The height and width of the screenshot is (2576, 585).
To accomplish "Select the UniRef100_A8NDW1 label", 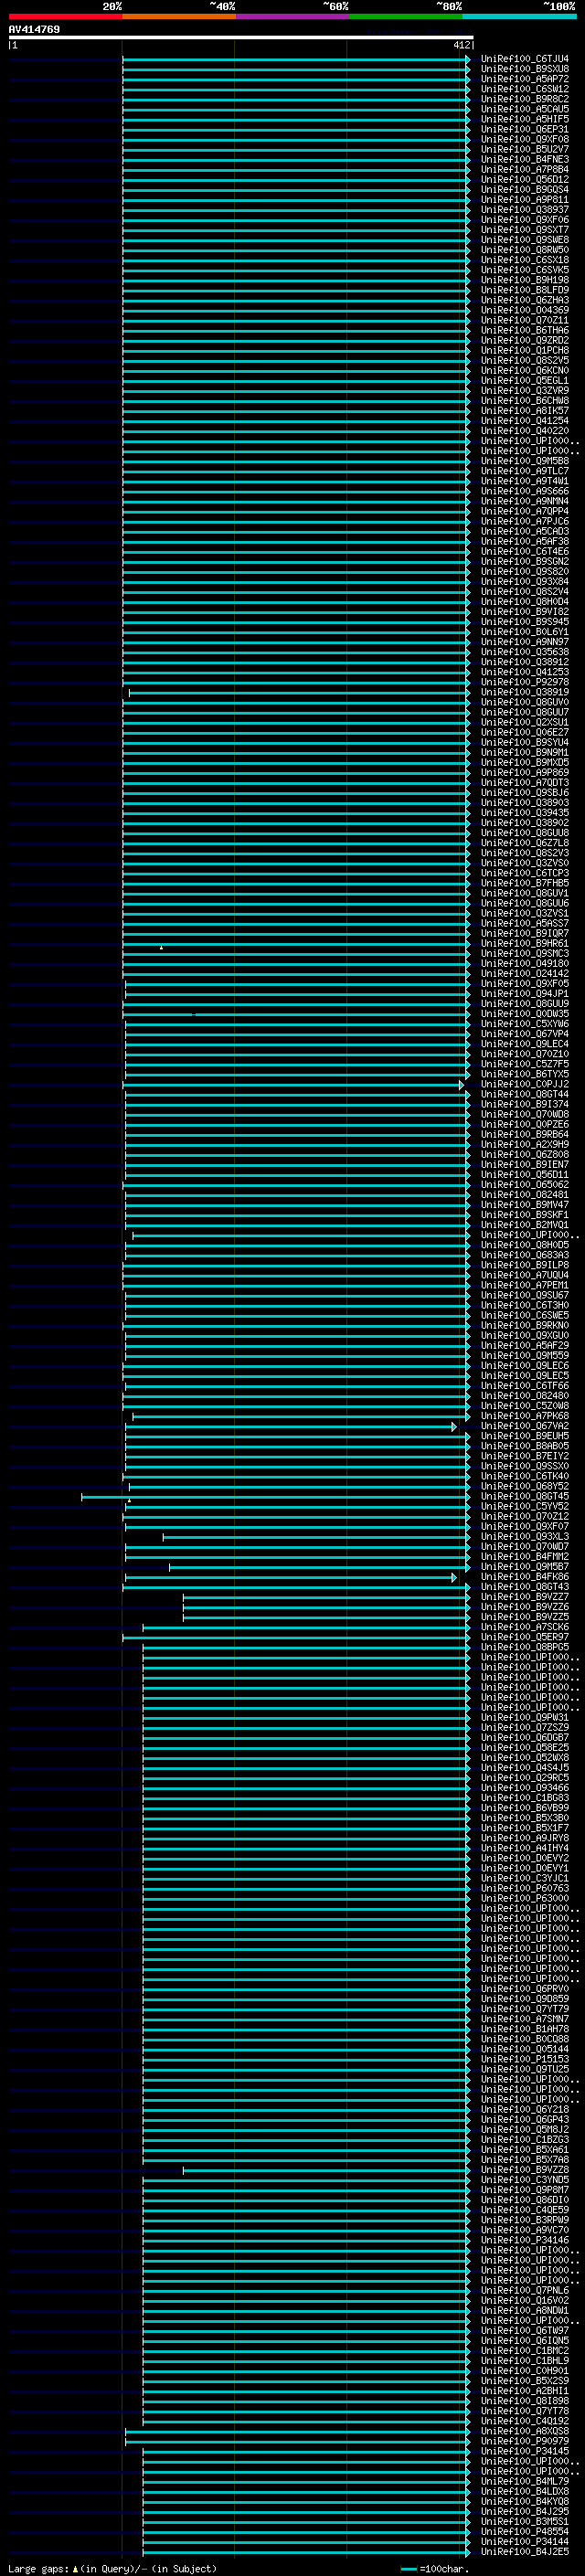I will point(524,2311).
